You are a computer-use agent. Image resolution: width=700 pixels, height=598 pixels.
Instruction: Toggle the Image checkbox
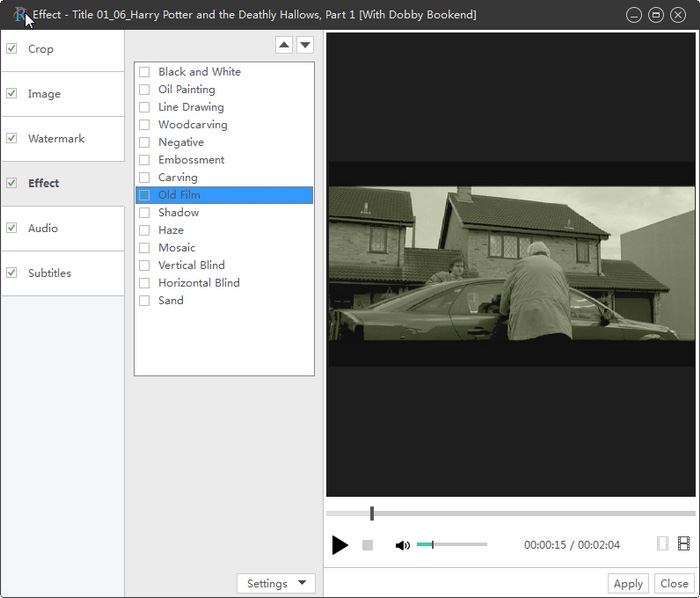tap(12, 93)
